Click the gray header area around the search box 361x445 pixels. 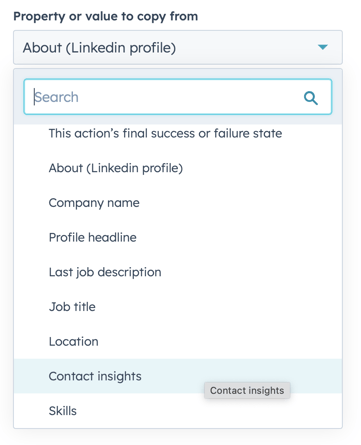coord(178,74)
